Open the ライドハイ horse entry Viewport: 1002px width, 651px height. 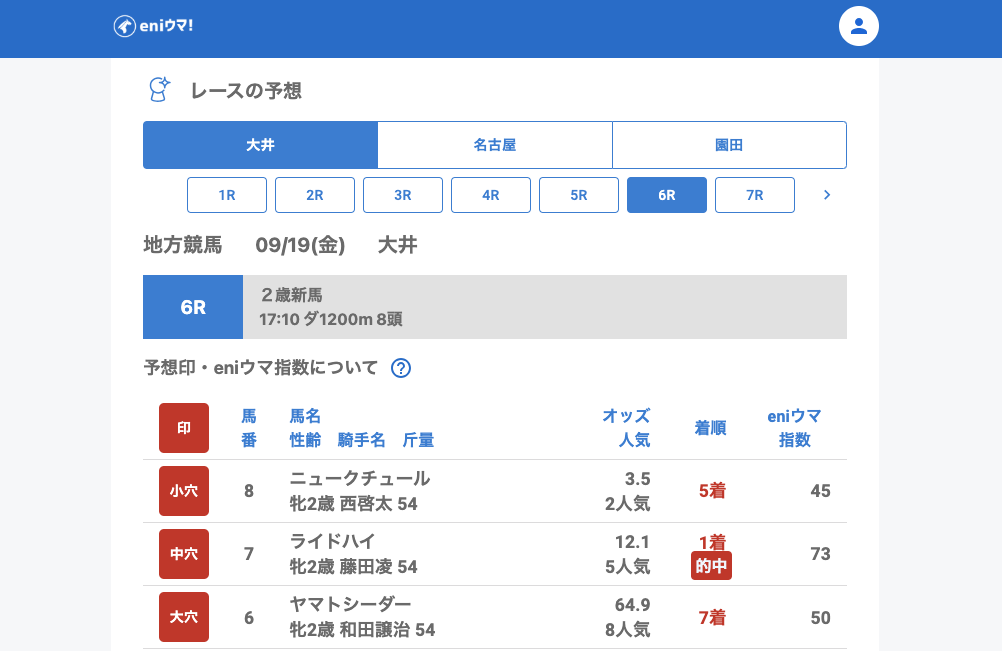[x=332, y=541]
